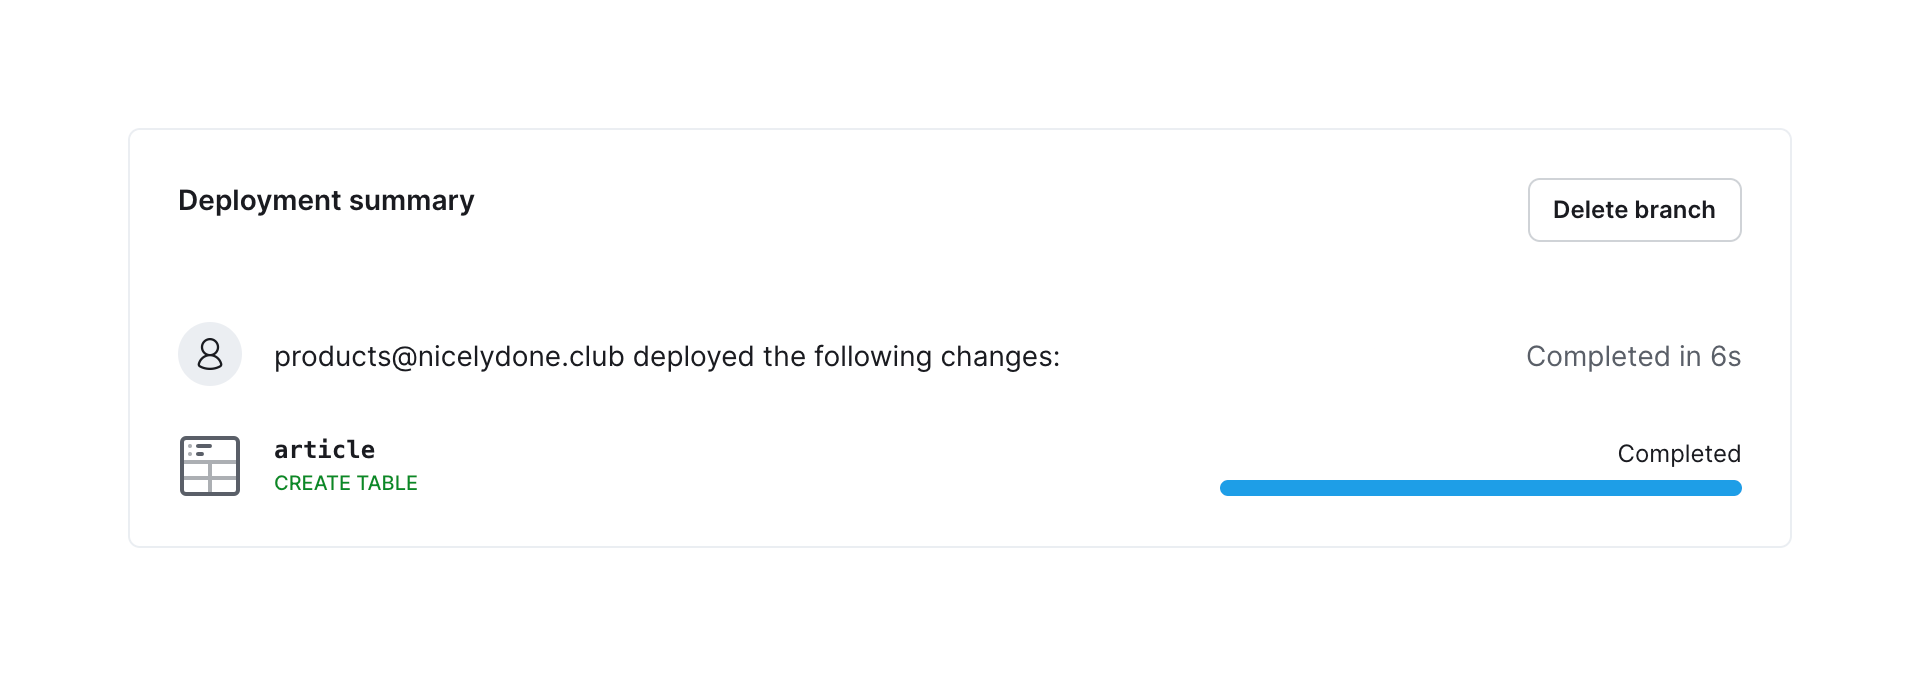Click the Completed status above the progress bar

pyautogui.click(x=1679, y=454)
